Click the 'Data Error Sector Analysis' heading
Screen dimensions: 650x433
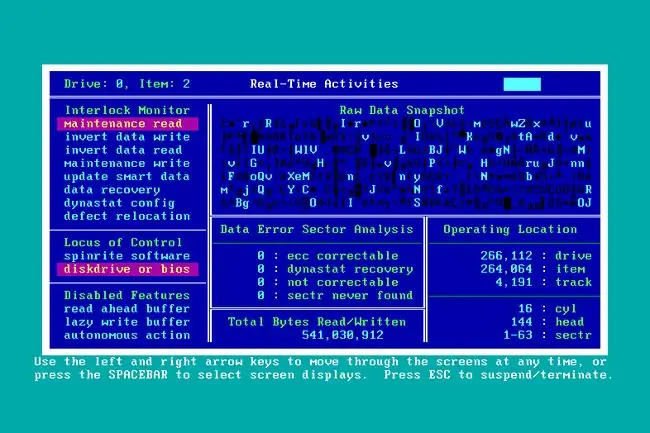(317, 229)
